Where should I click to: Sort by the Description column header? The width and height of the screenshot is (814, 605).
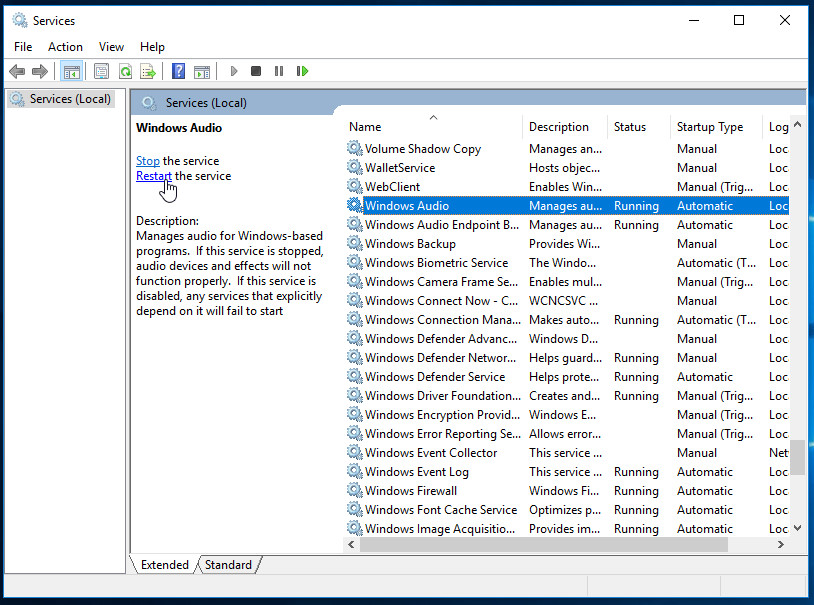tap(565, 127)
